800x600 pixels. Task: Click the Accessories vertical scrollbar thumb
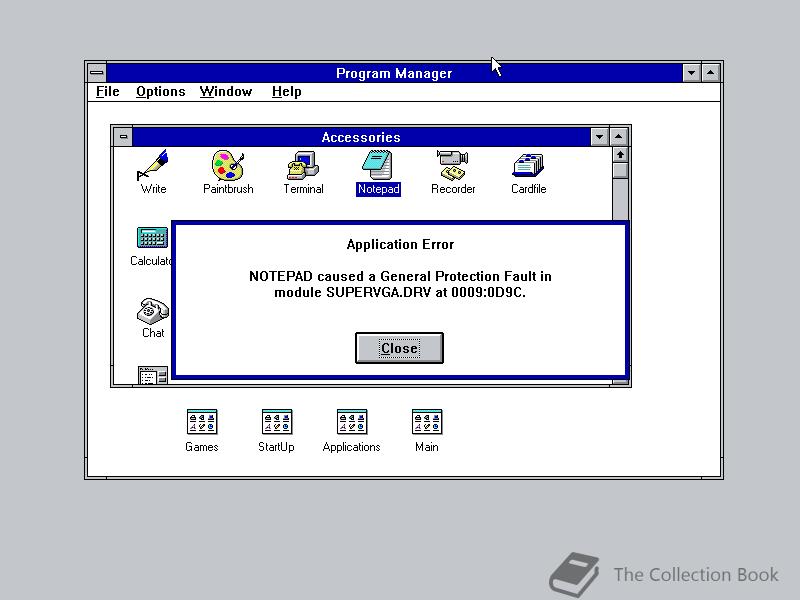pos(620,170)
